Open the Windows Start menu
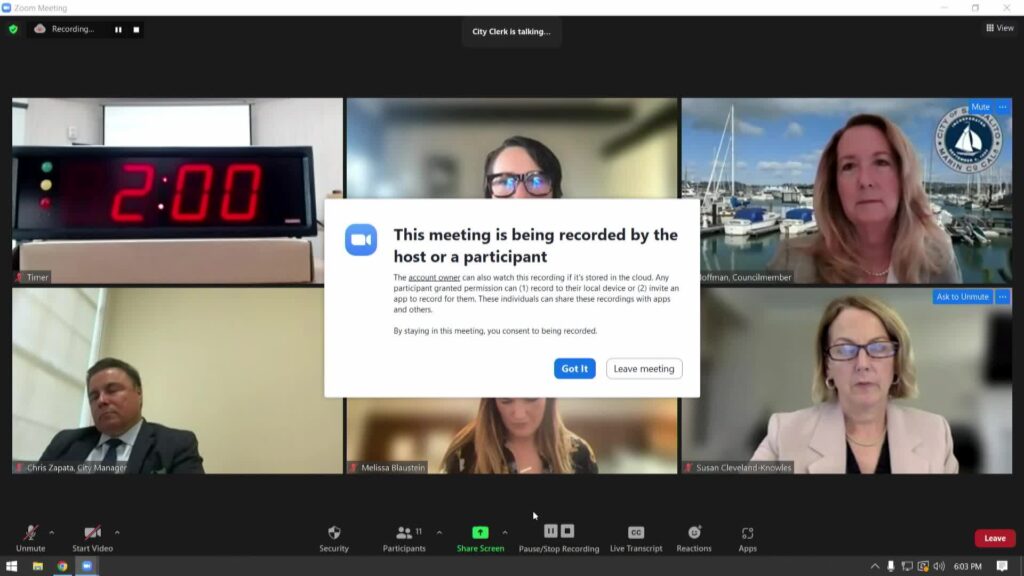Image resolution: width=1024 pixels, height=576 pixels. 11,566
